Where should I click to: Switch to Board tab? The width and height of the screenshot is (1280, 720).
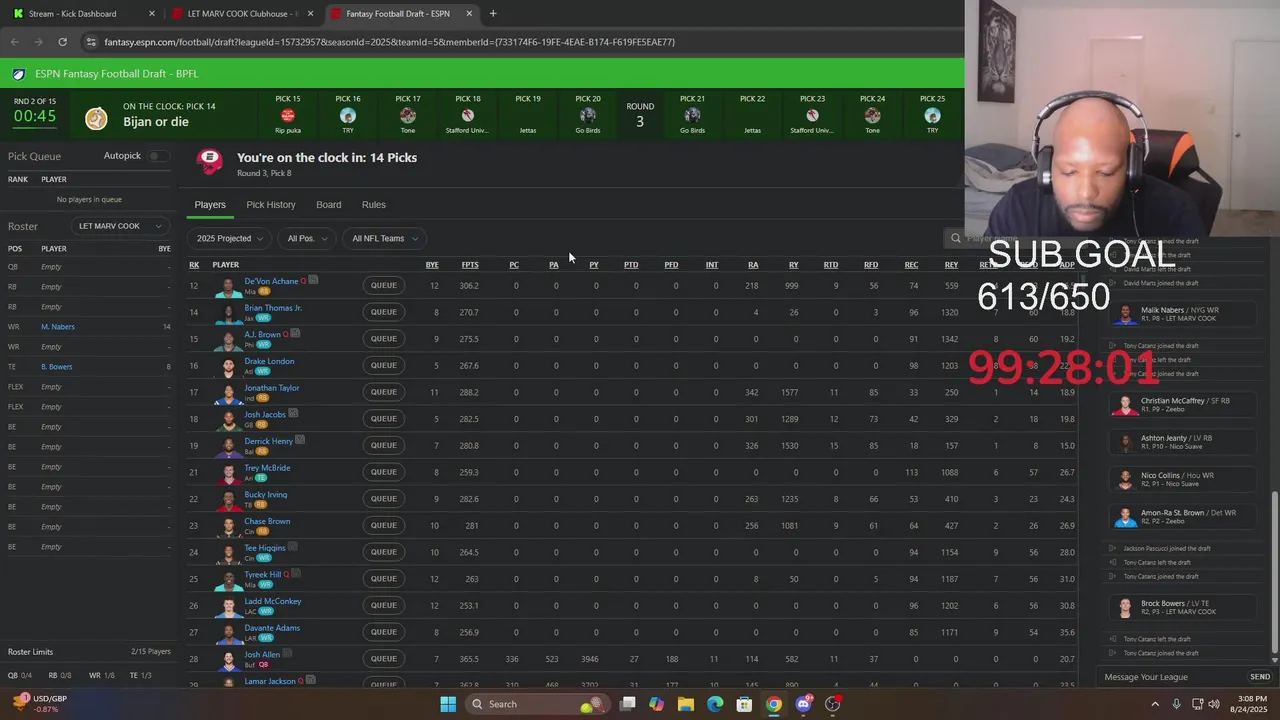329,205
